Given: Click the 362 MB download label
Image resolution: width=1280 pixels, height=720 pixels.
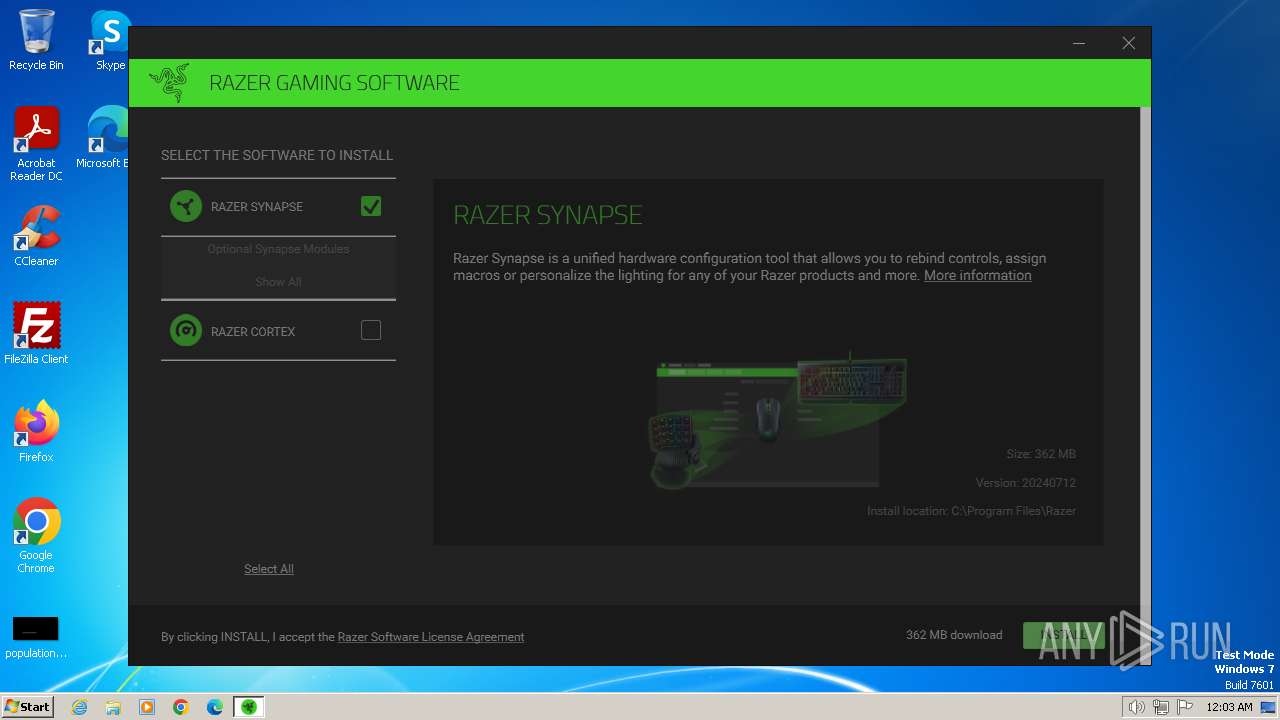Looking at the screenshot, I should 954,635.
